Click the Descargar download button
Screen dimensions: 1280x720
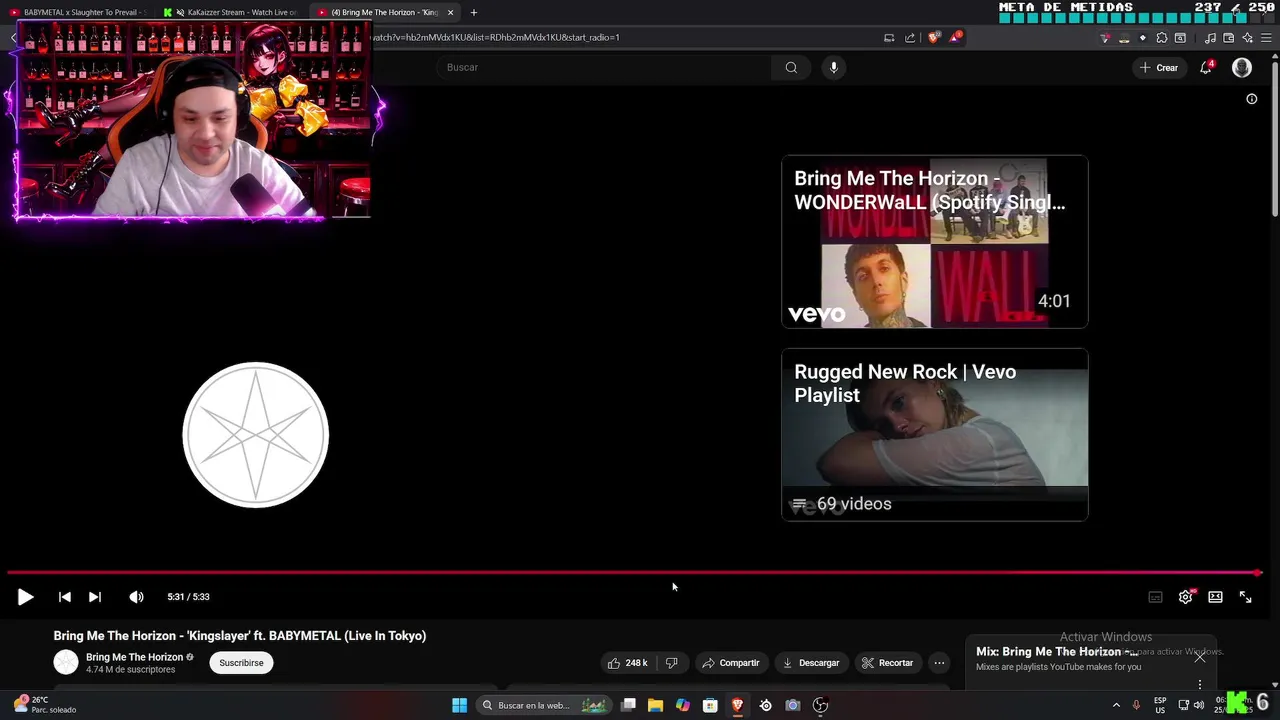(811, 663)
